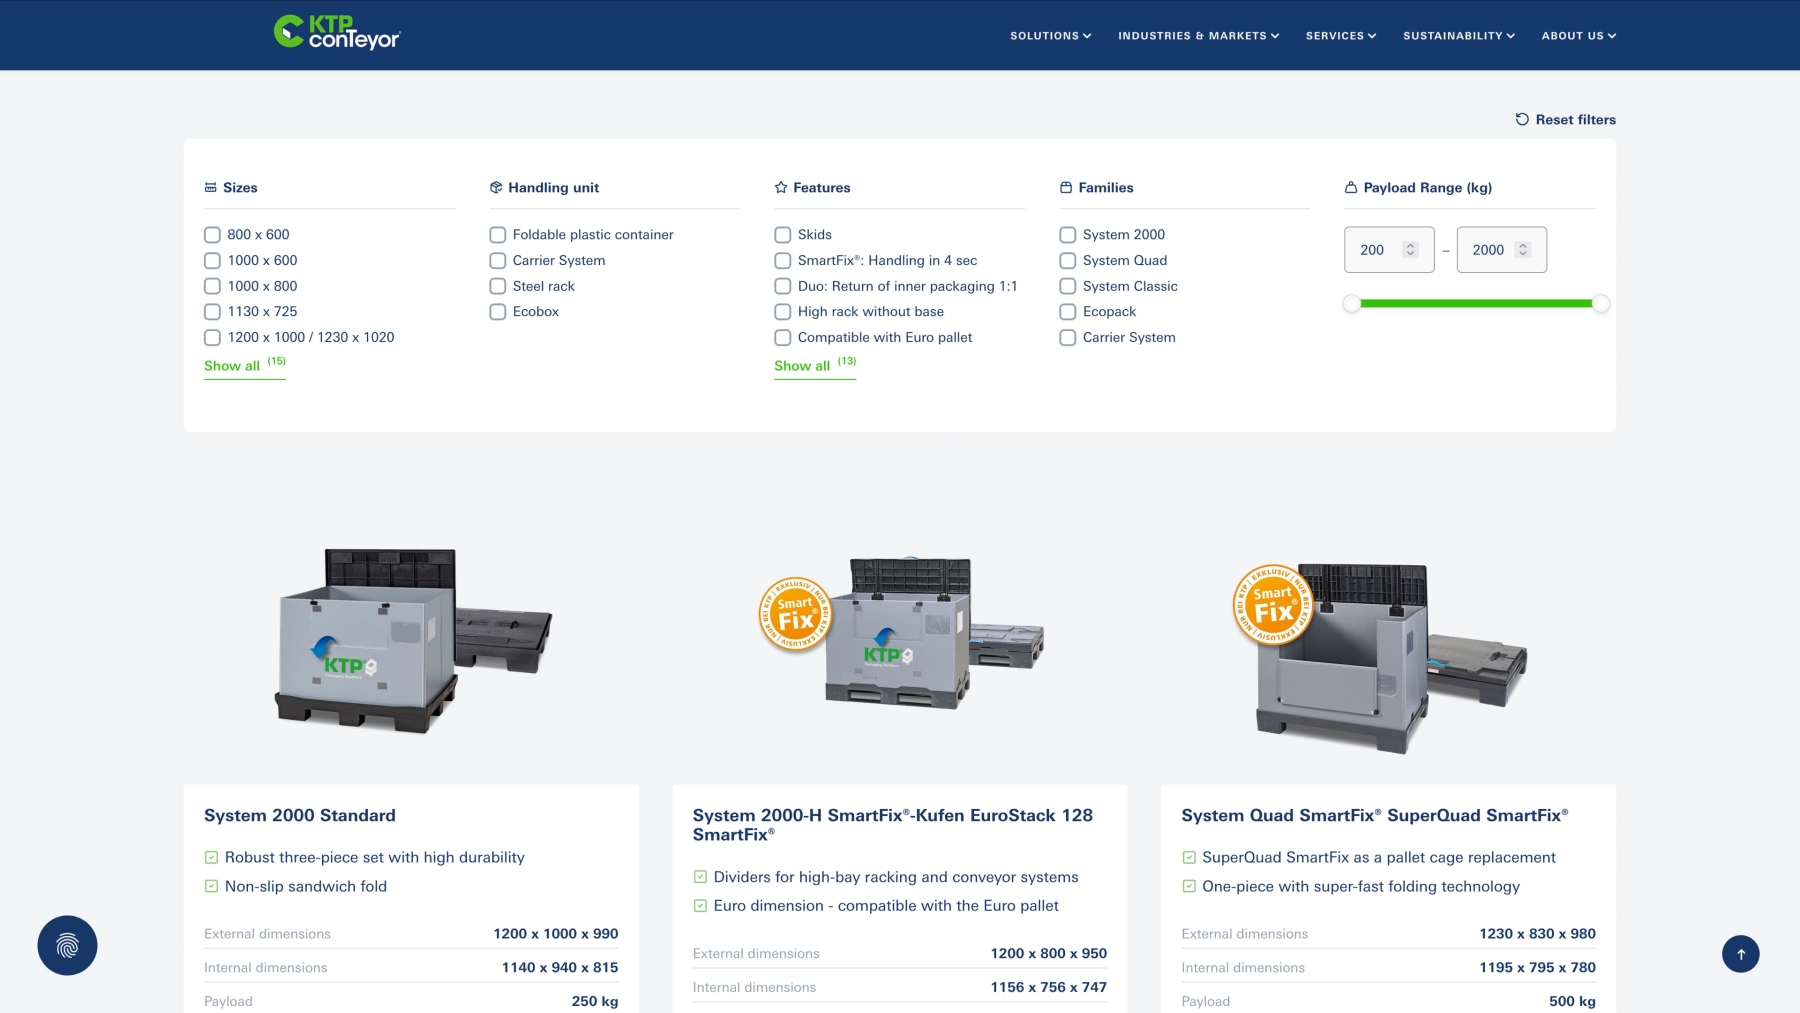Select the System Quad family filter
The width and height of the screenshot is (1800, 1013).
click(1067, 260)
